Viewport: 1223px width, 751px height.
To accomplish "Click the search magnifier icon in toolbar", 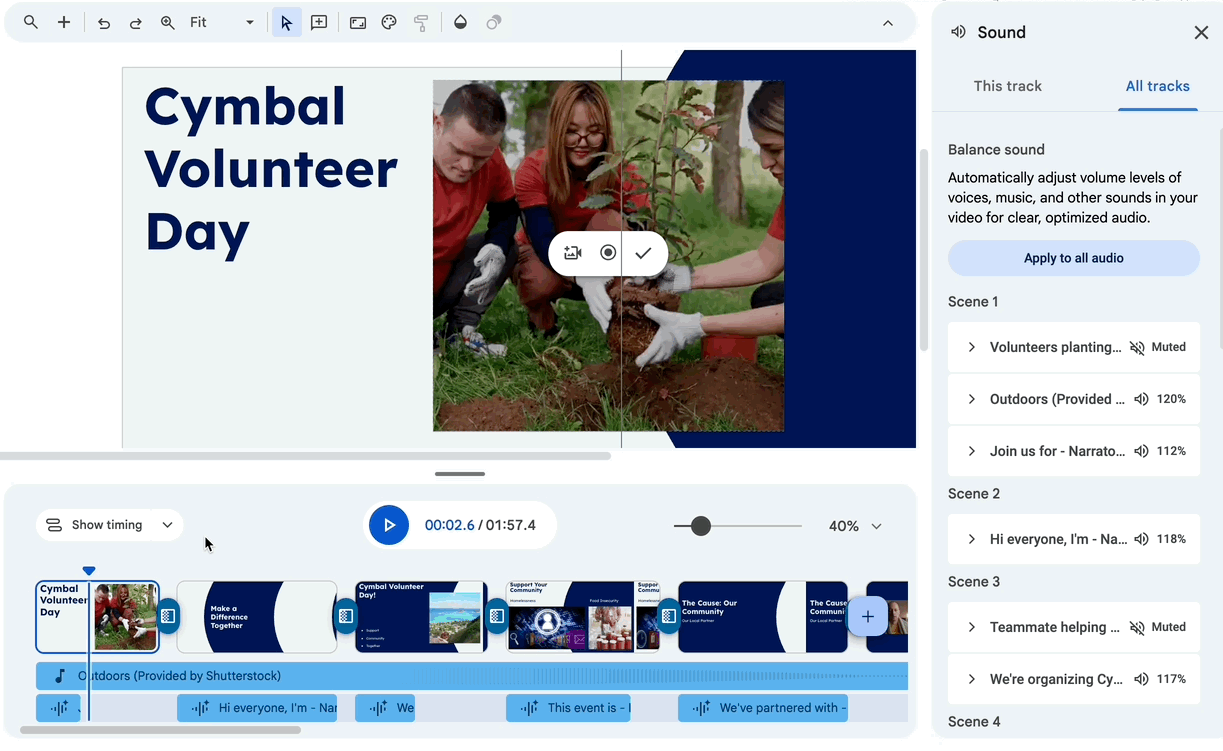I will coord(31,22).
